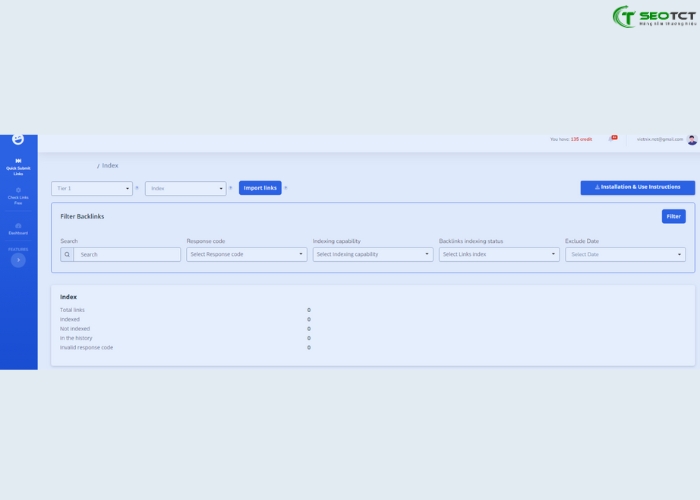Open the Index type dropdown
Screen dimensions: 700x500
click(186, 188)
